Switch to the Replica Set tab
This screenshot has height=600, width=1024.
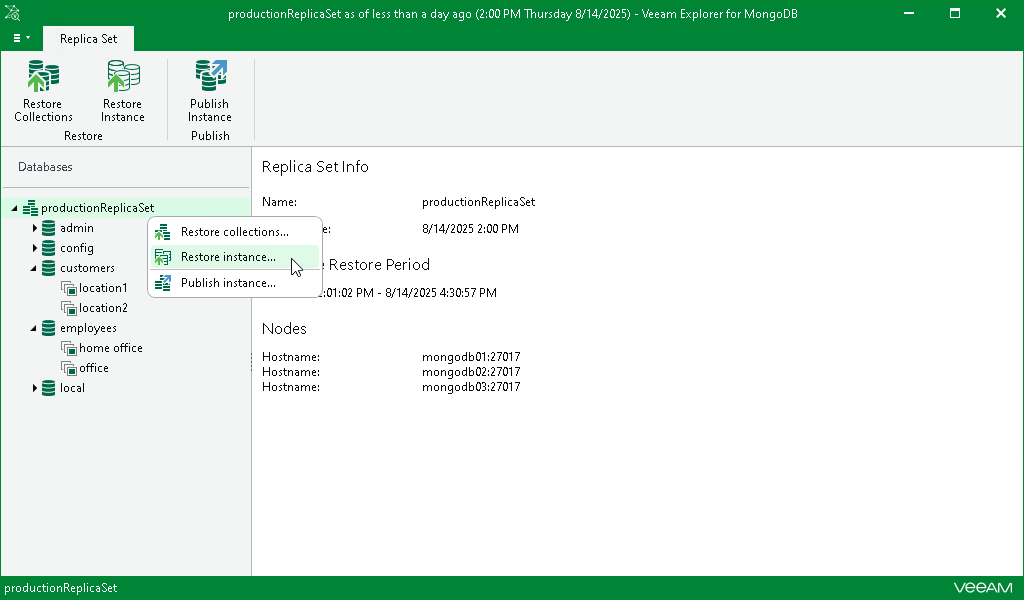88,39
